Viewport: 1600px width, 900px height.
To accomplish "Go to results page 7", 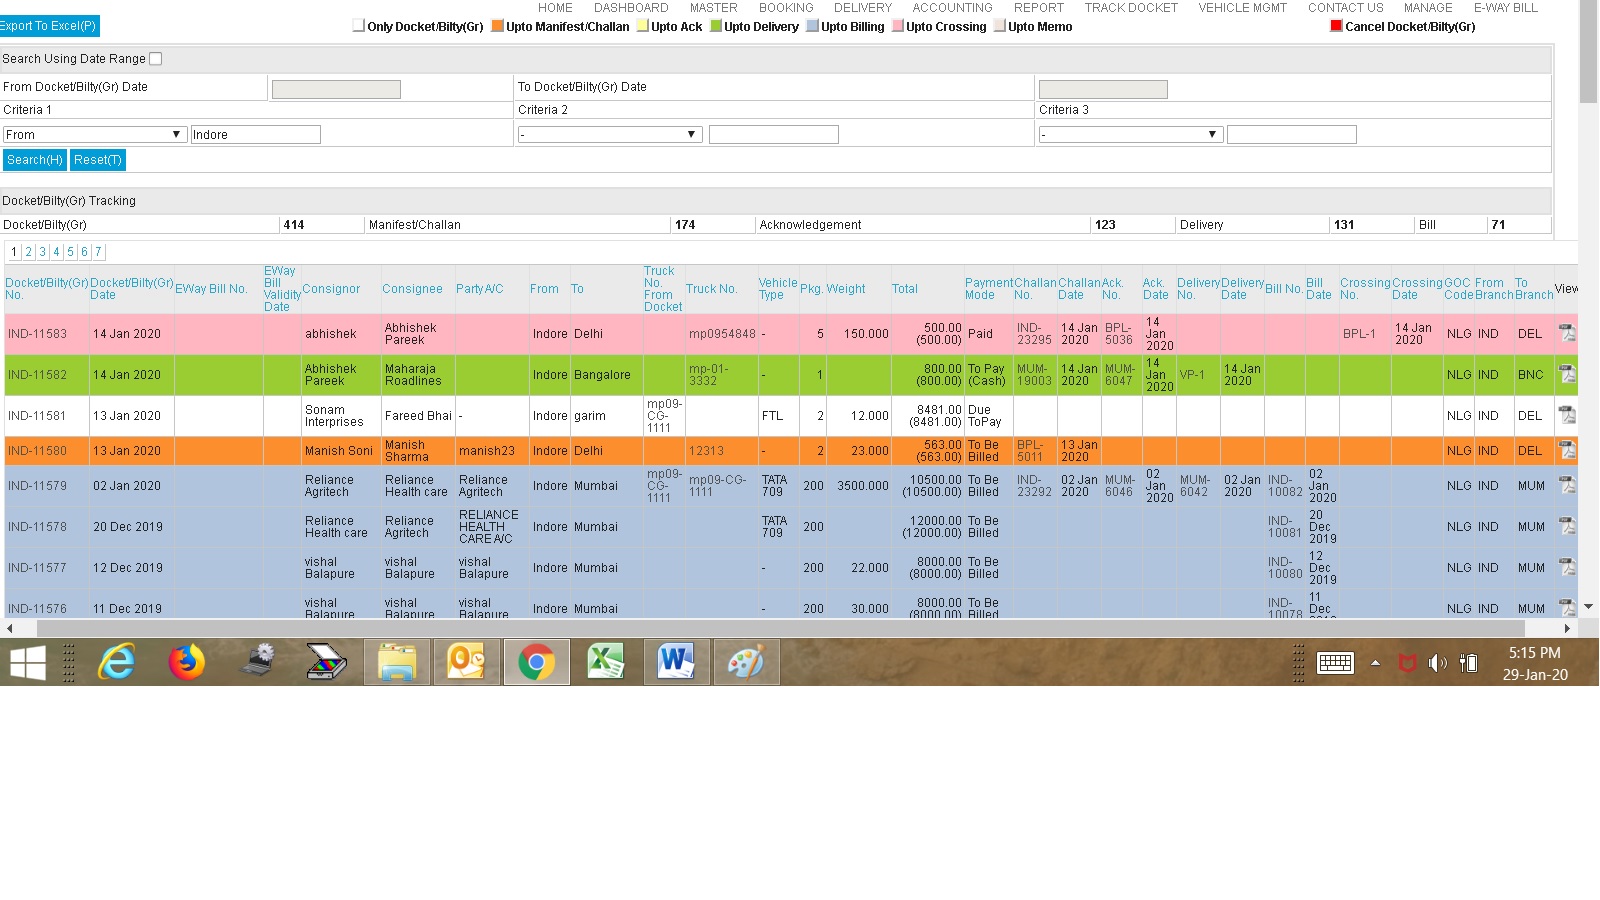I will [x=98, y=252].
